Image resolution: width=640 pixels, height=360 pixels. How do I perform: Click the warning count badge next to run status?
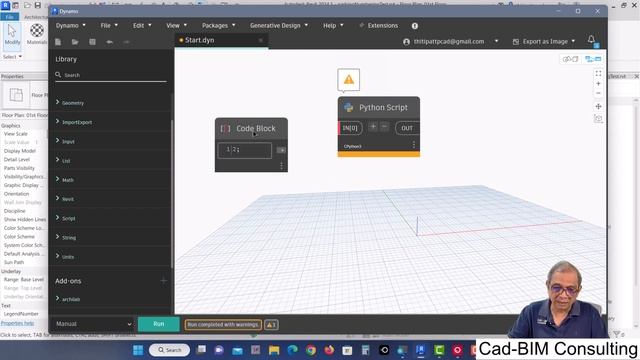coord(271,325)
